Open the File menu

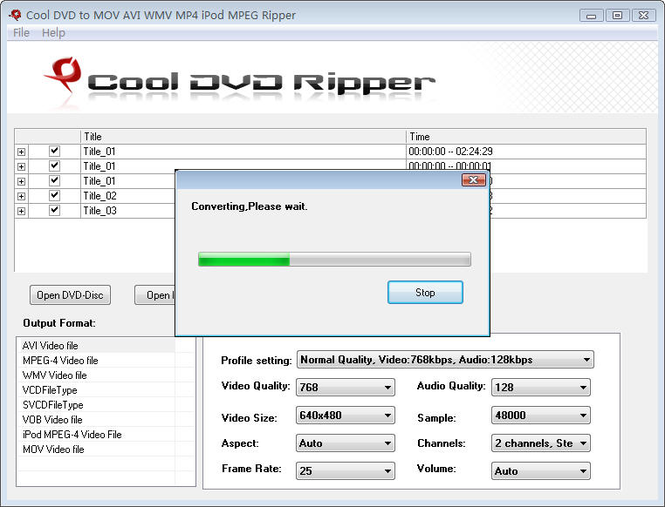[x=21, y=33]
